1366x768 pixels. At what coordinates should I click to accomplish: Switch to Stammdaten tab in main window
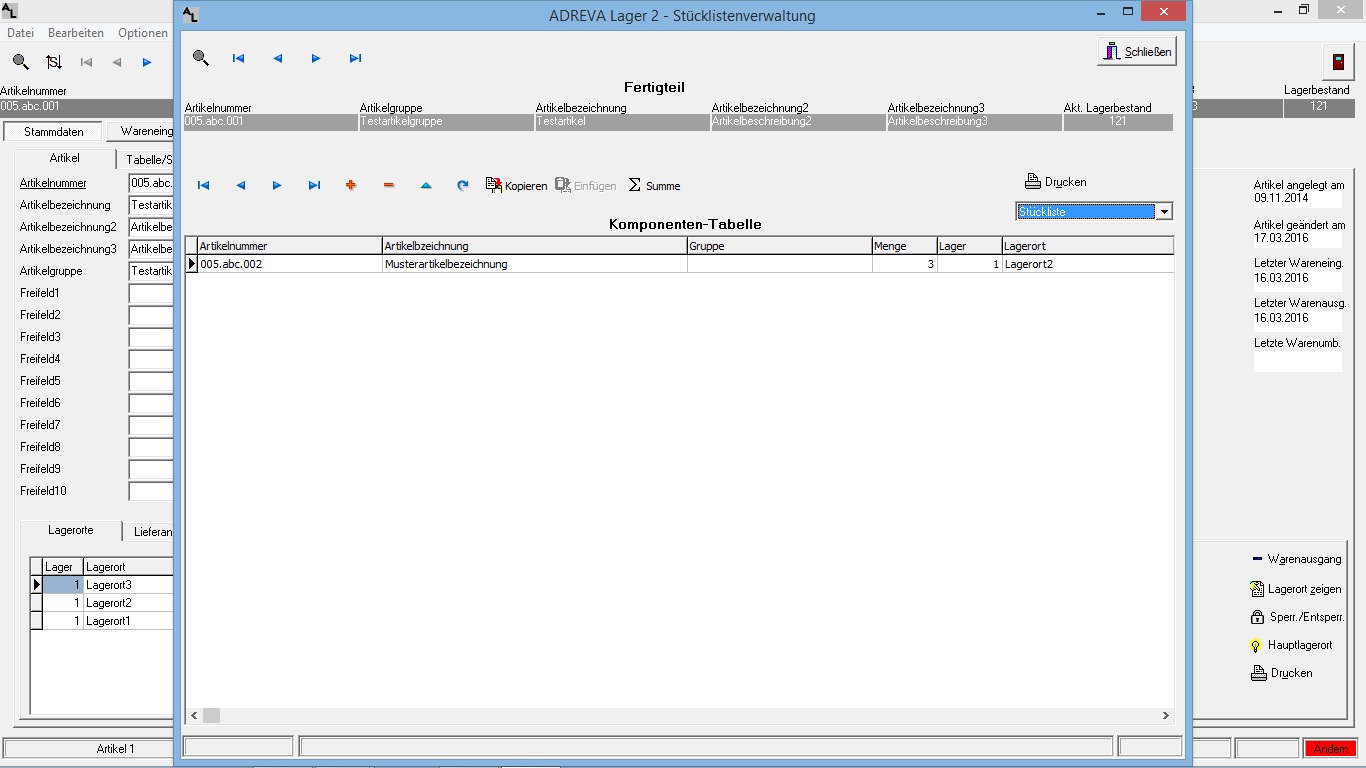point(54,132)
